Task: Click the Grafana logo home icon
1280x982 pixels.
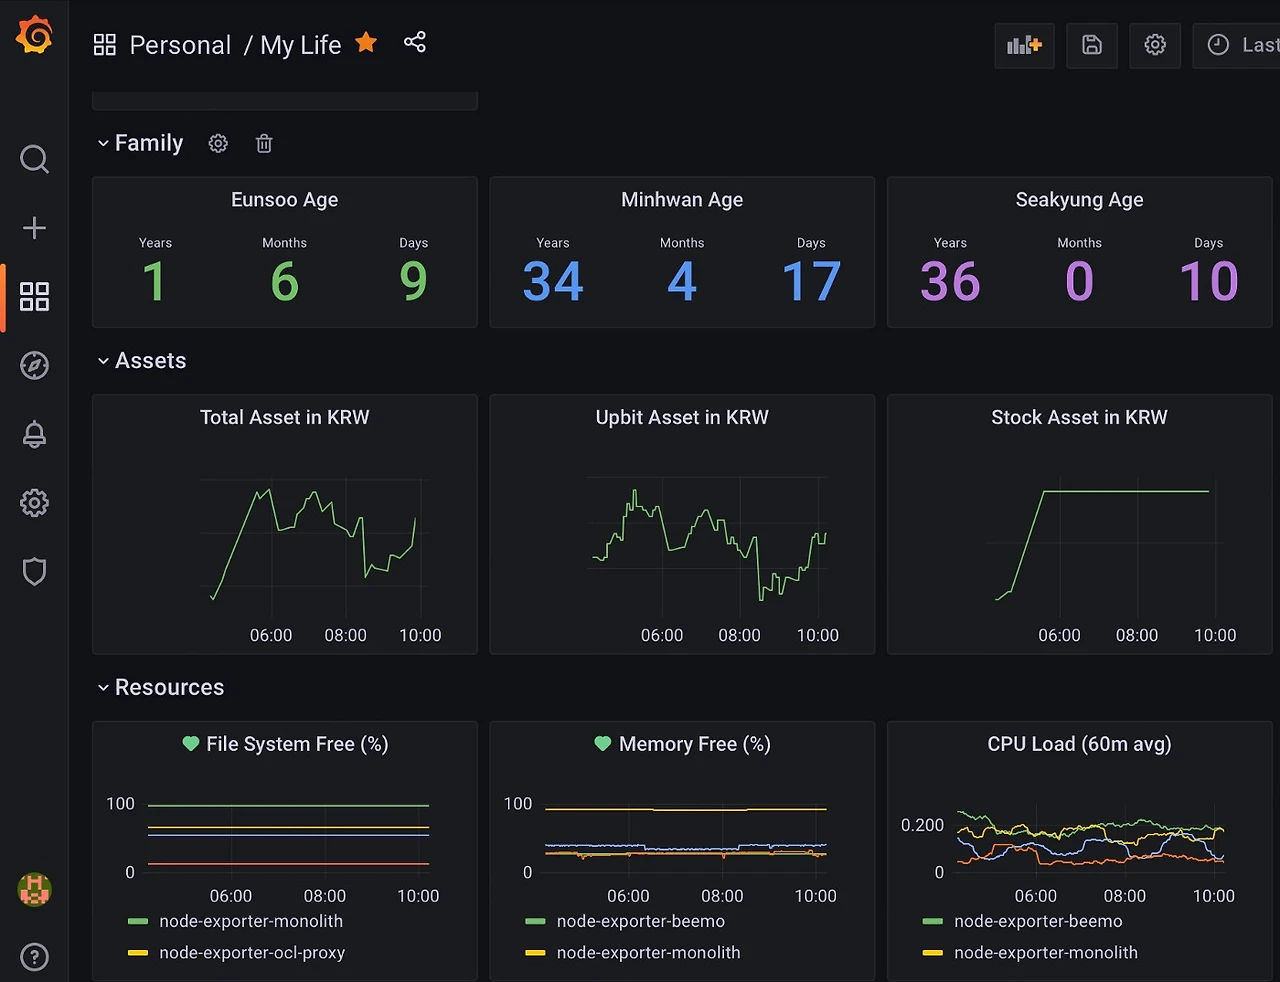Action: point(34,36)
